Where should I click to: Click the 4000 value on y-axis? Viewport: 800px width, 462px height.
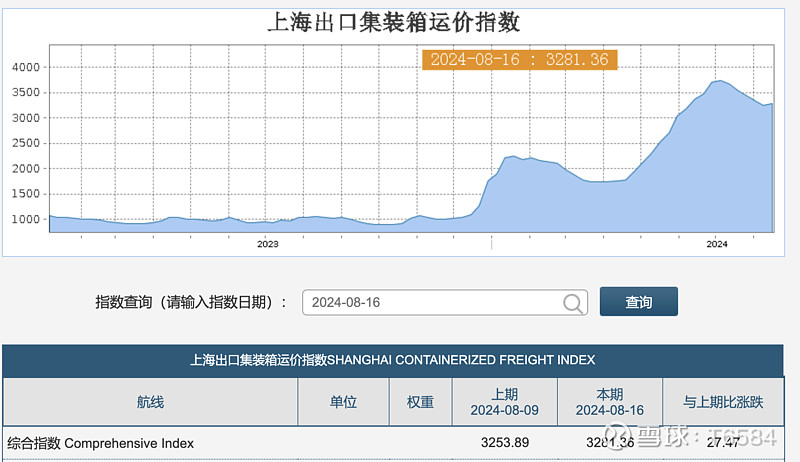tap(26, 67)
